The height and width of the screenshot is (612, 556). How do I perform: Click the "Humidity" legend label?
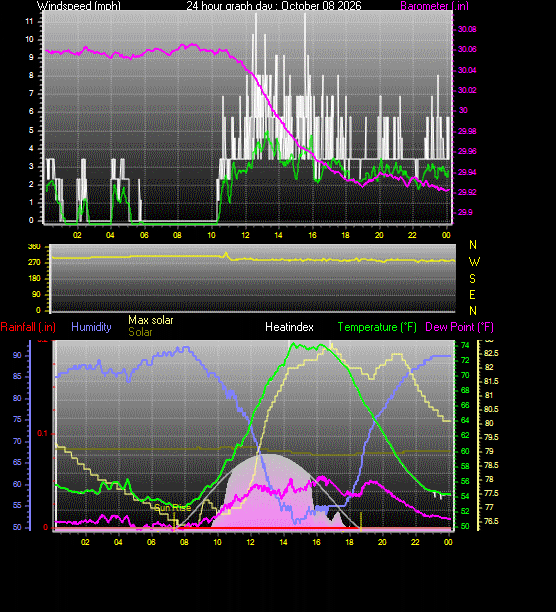(91, 327)
